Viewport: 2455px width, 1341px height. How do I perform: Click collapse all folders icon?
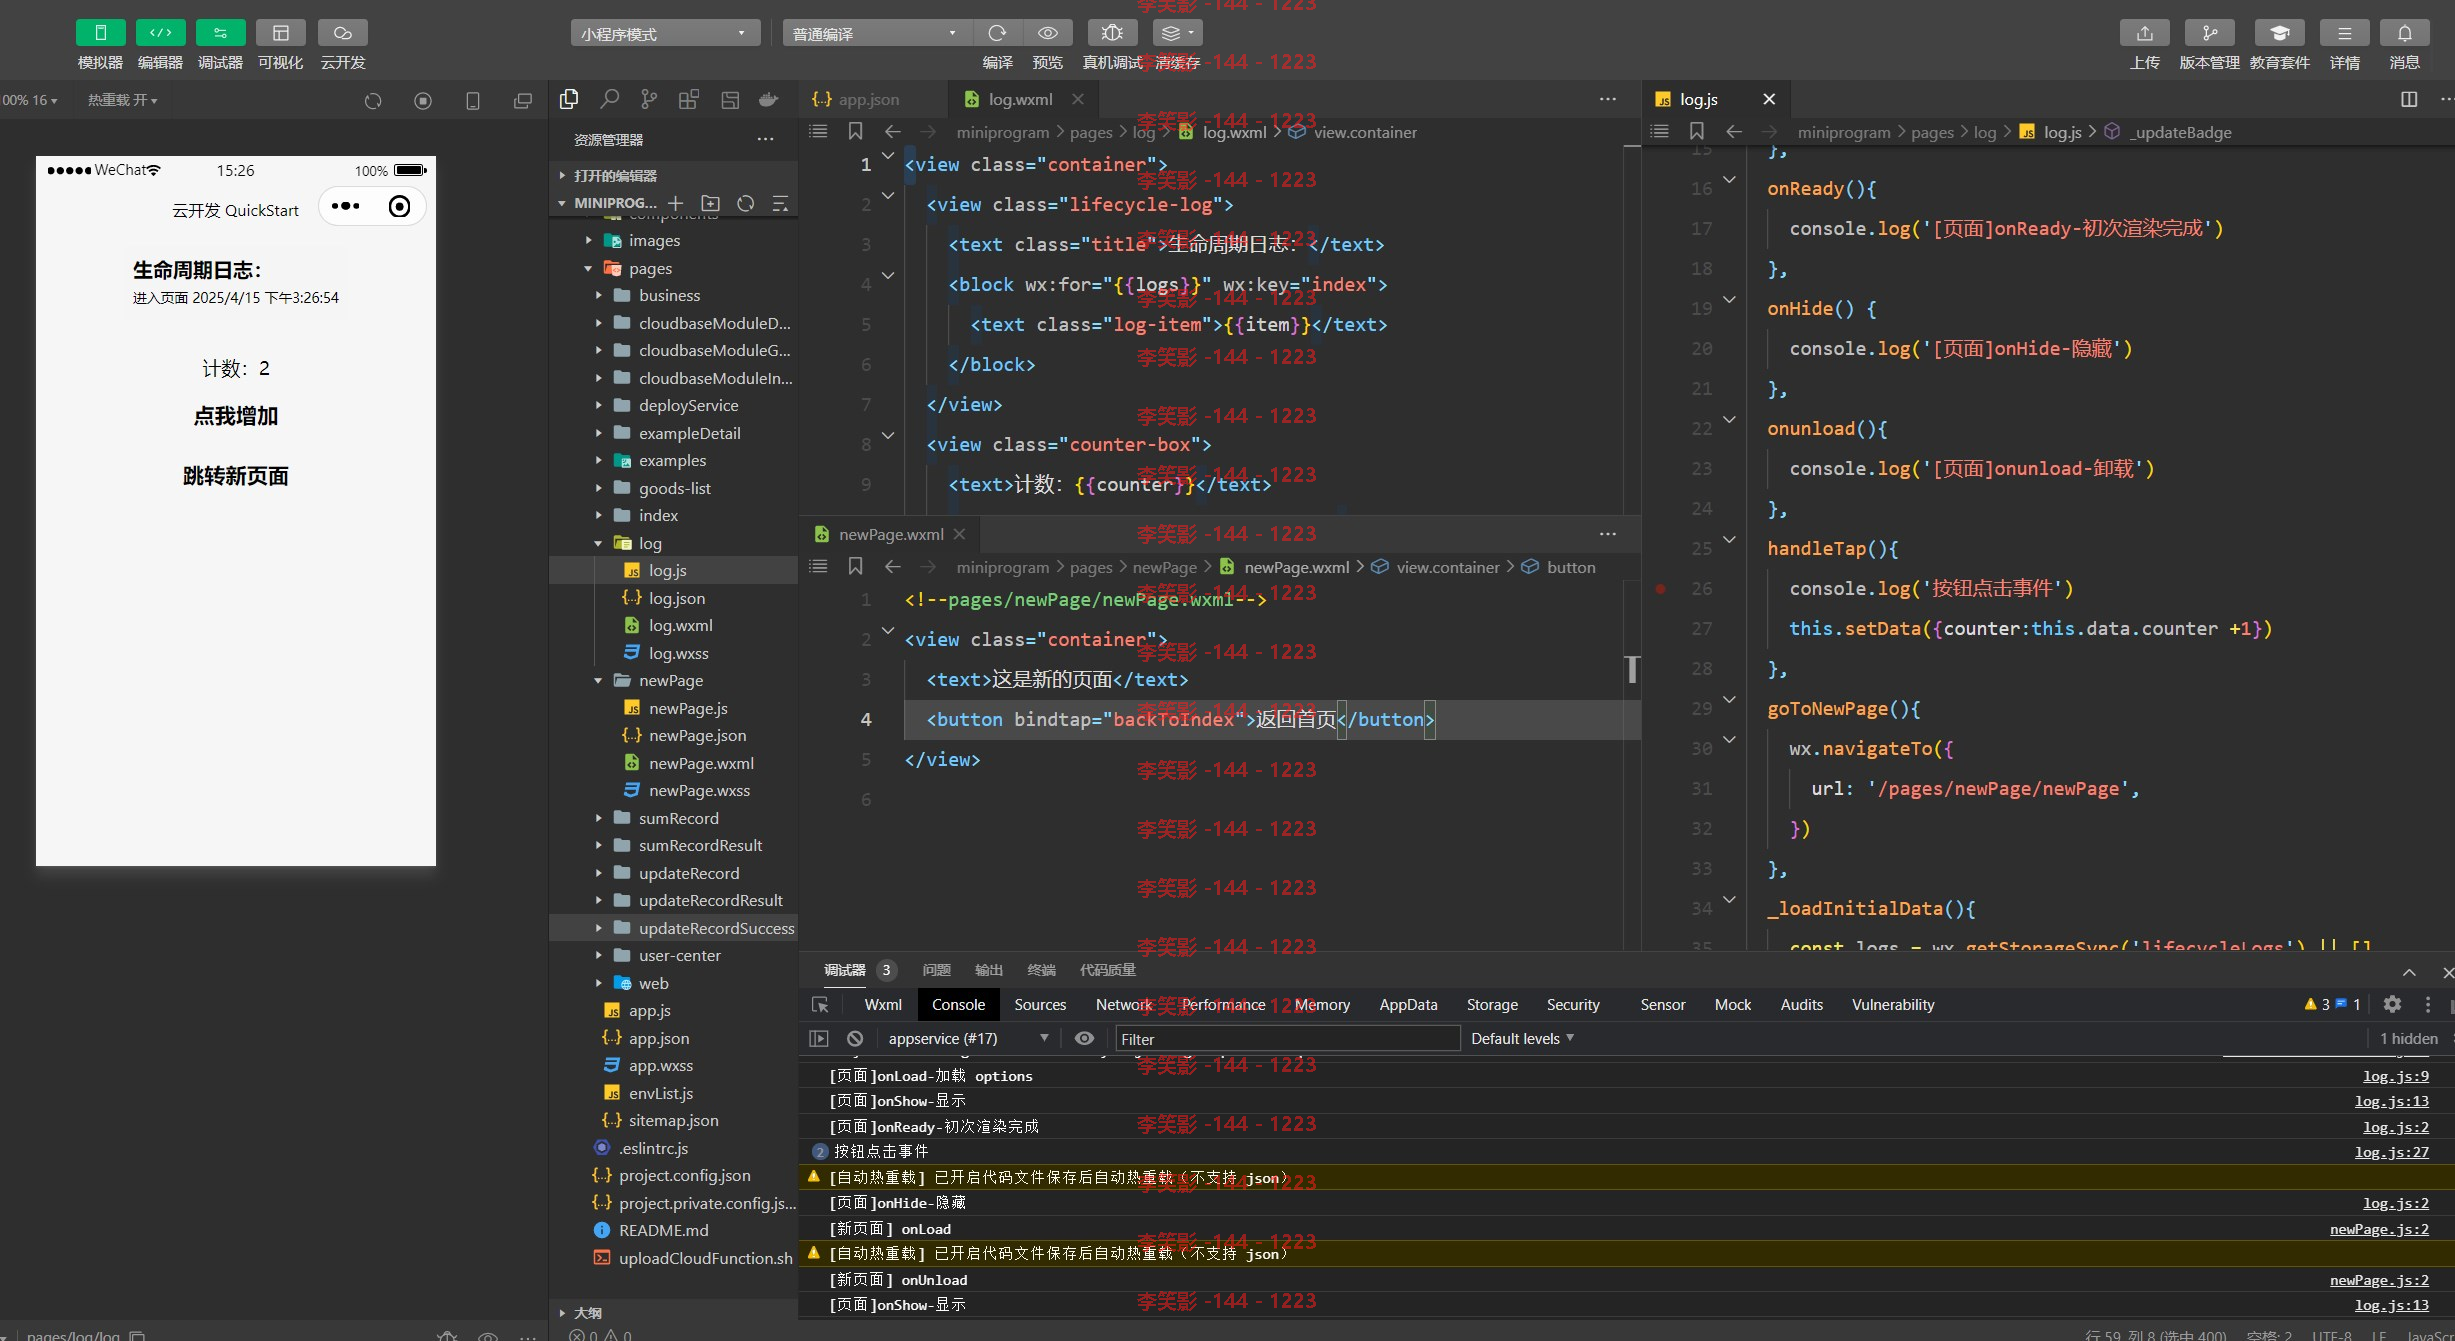click(781, 203)
